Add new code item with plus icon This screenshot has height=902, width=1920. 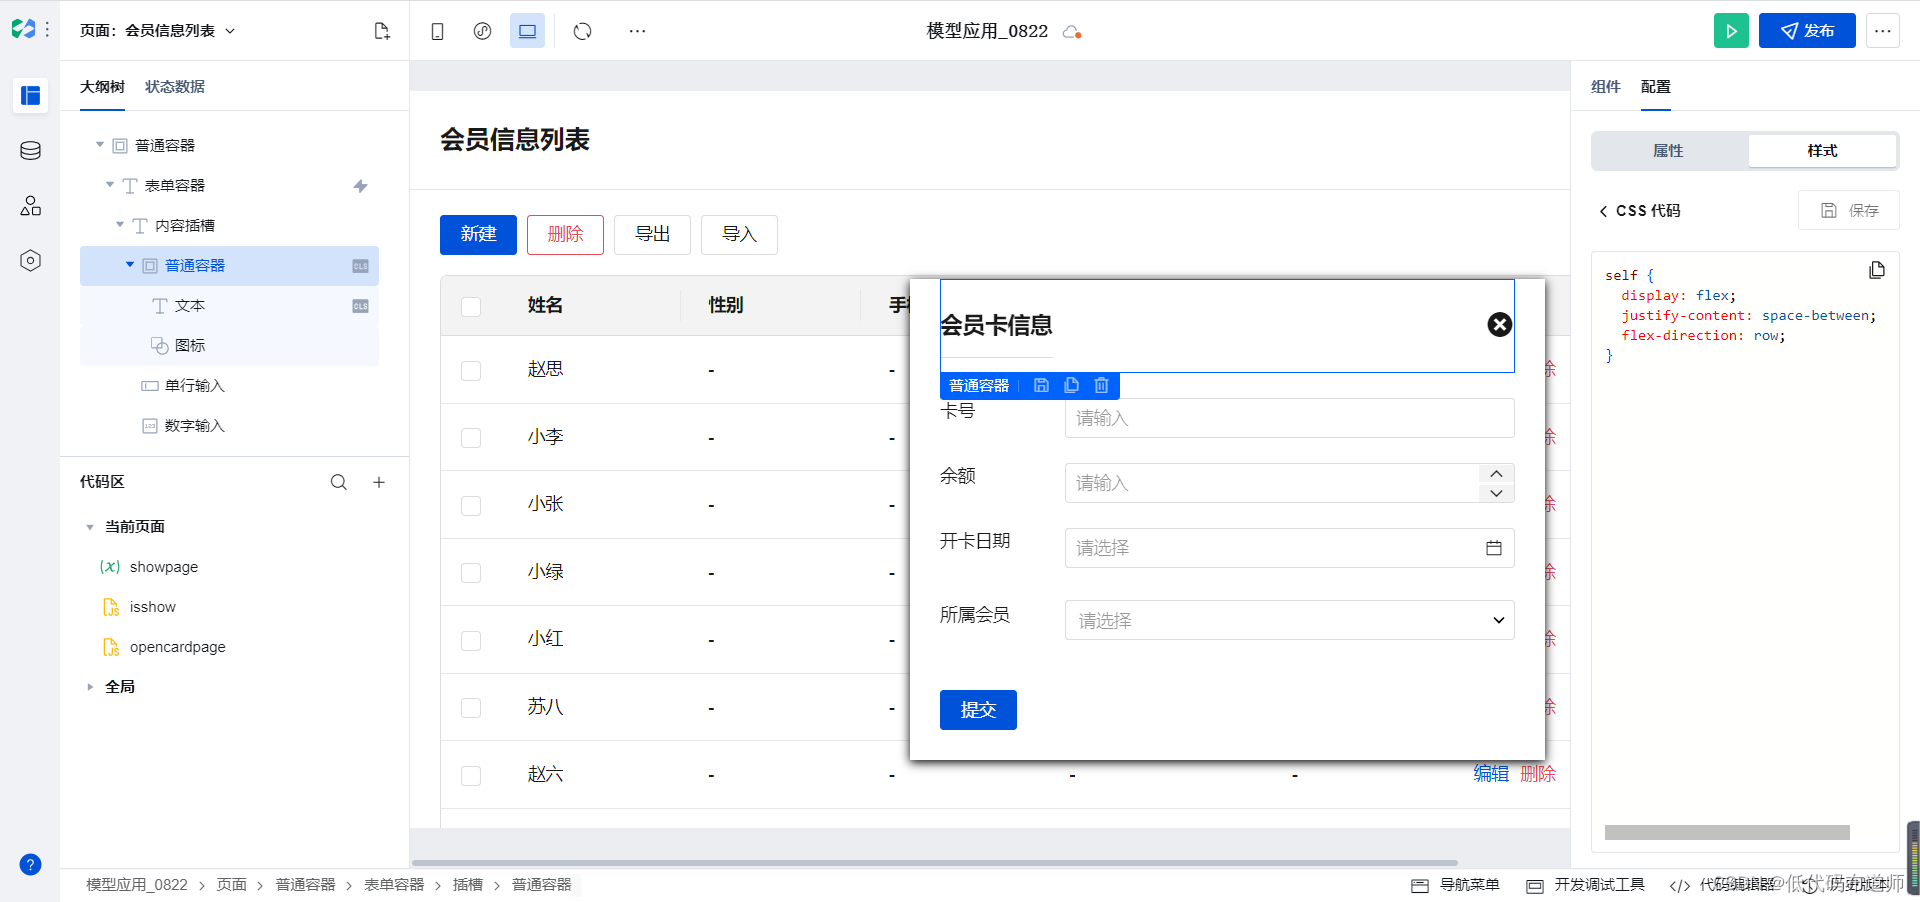(379, 482)
